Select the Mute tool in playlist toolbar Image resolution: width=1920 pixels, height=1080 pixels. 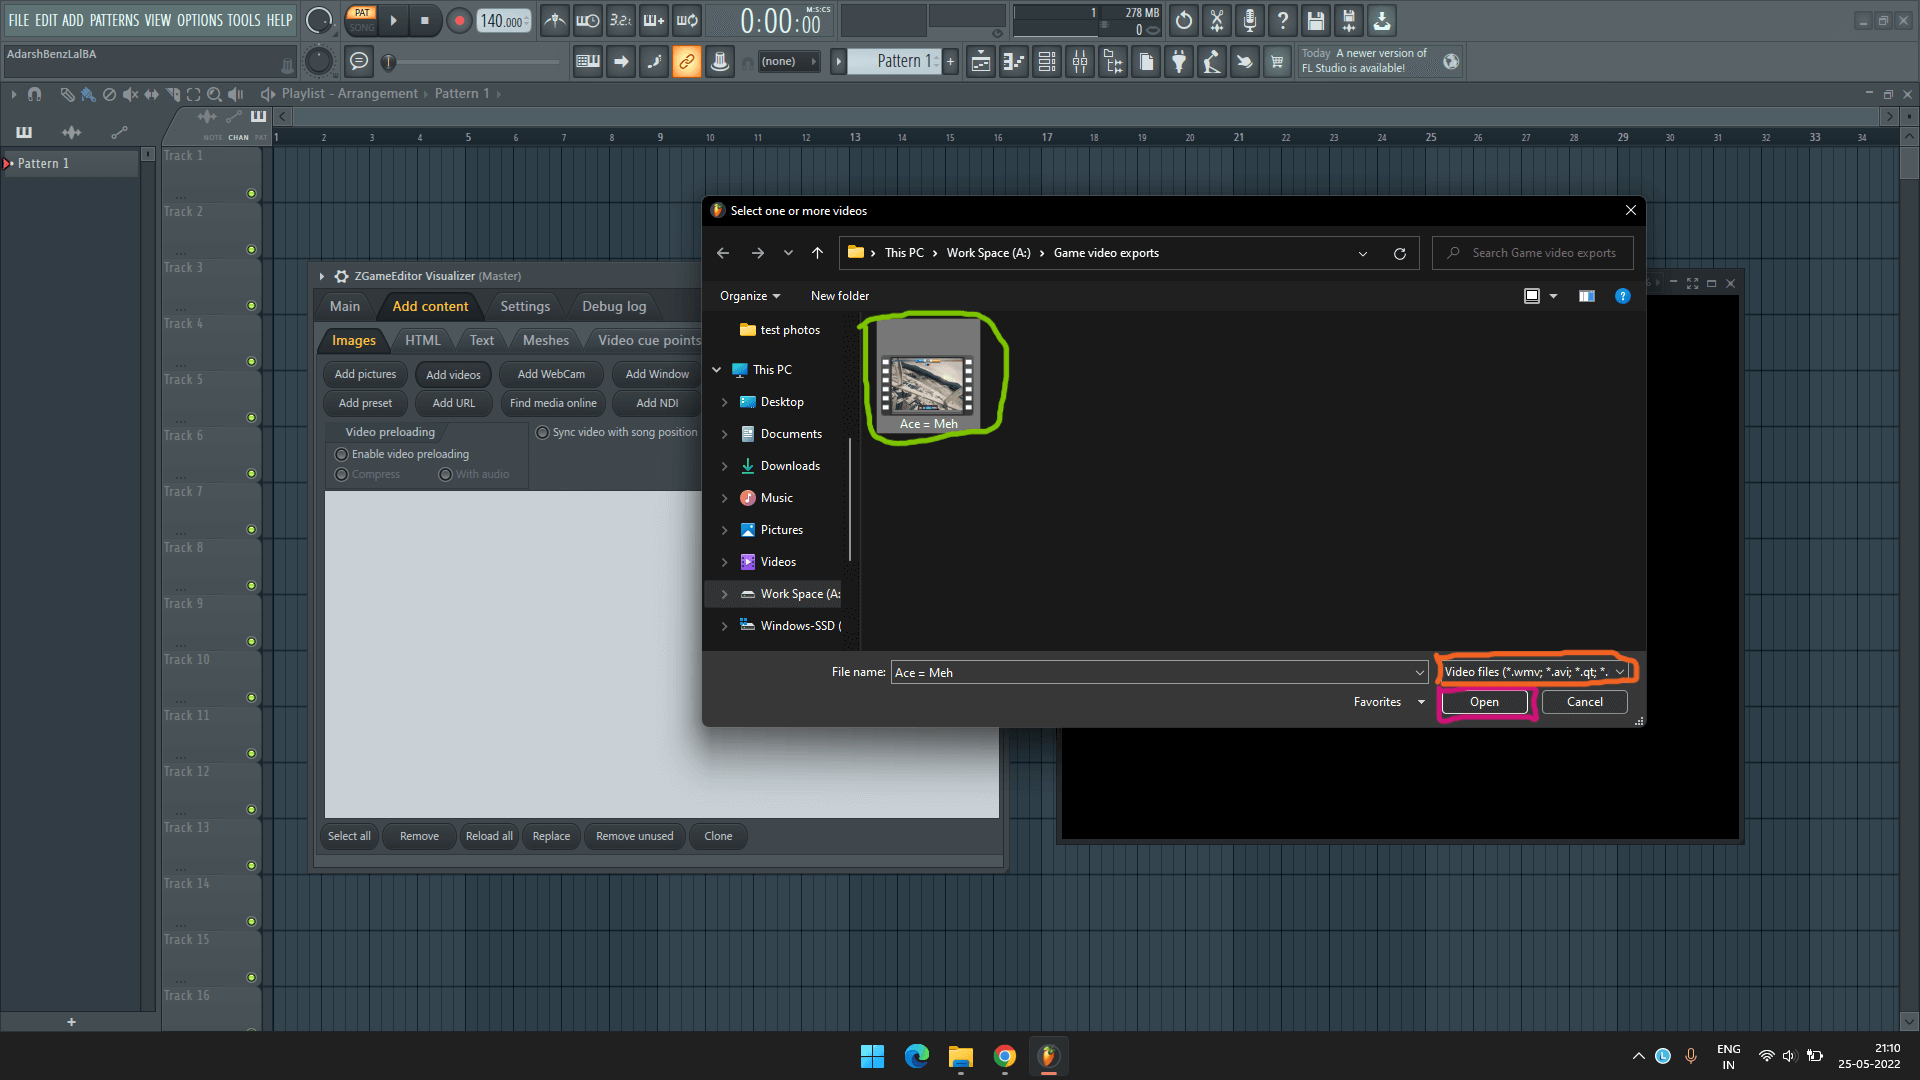coord(130,94)
